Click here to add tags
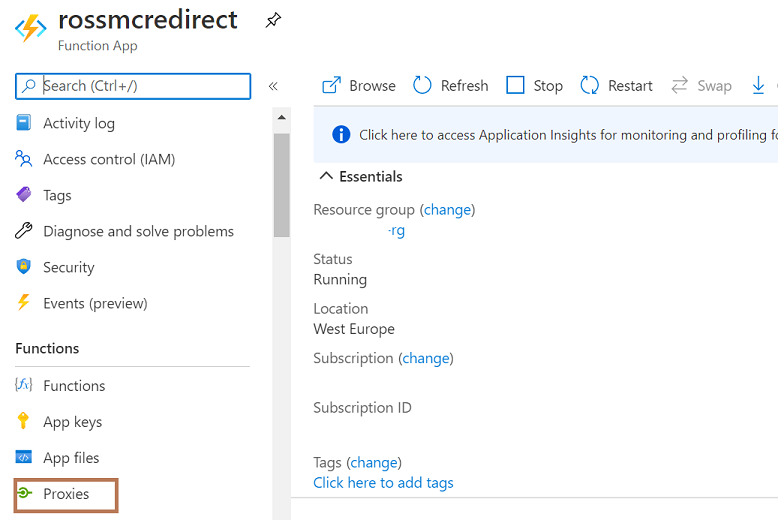778x520 pixels. tap(383, 483)
